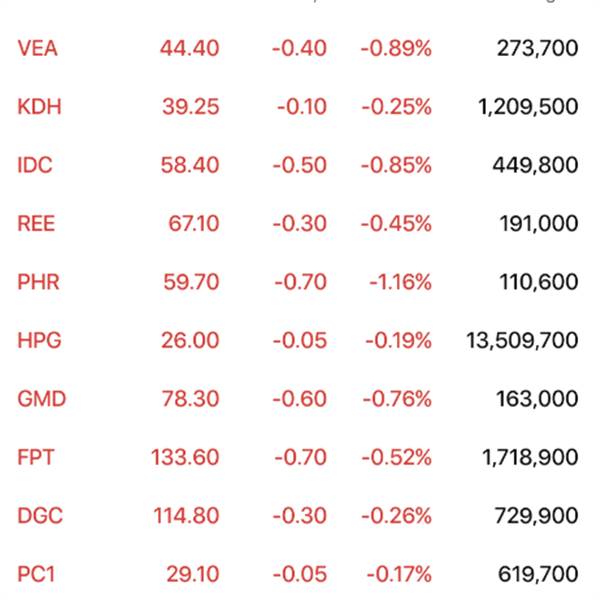
Task: Click the 13,509,700 volume for HPG
Action: (522, 340)
